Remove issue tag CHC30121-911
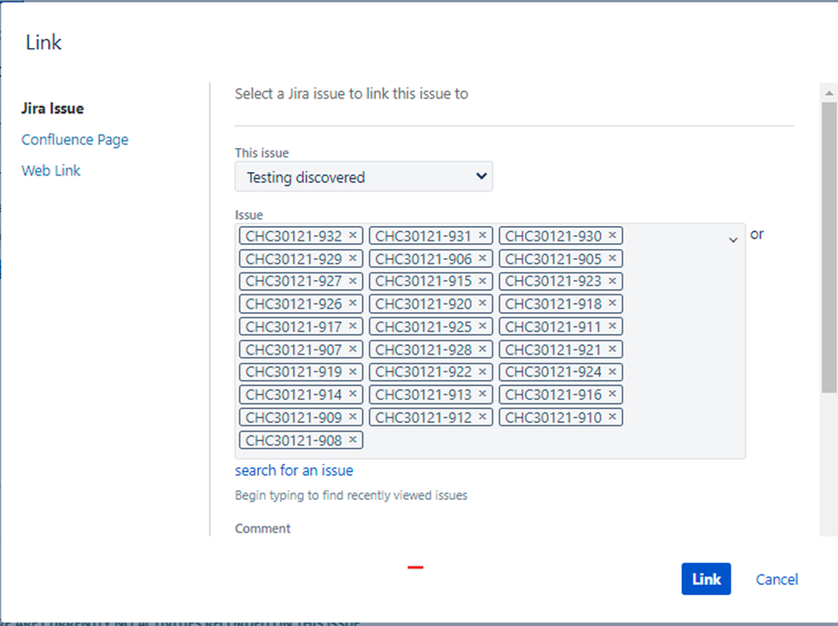The height and width of the screenshot is (626, 838). 612,326
